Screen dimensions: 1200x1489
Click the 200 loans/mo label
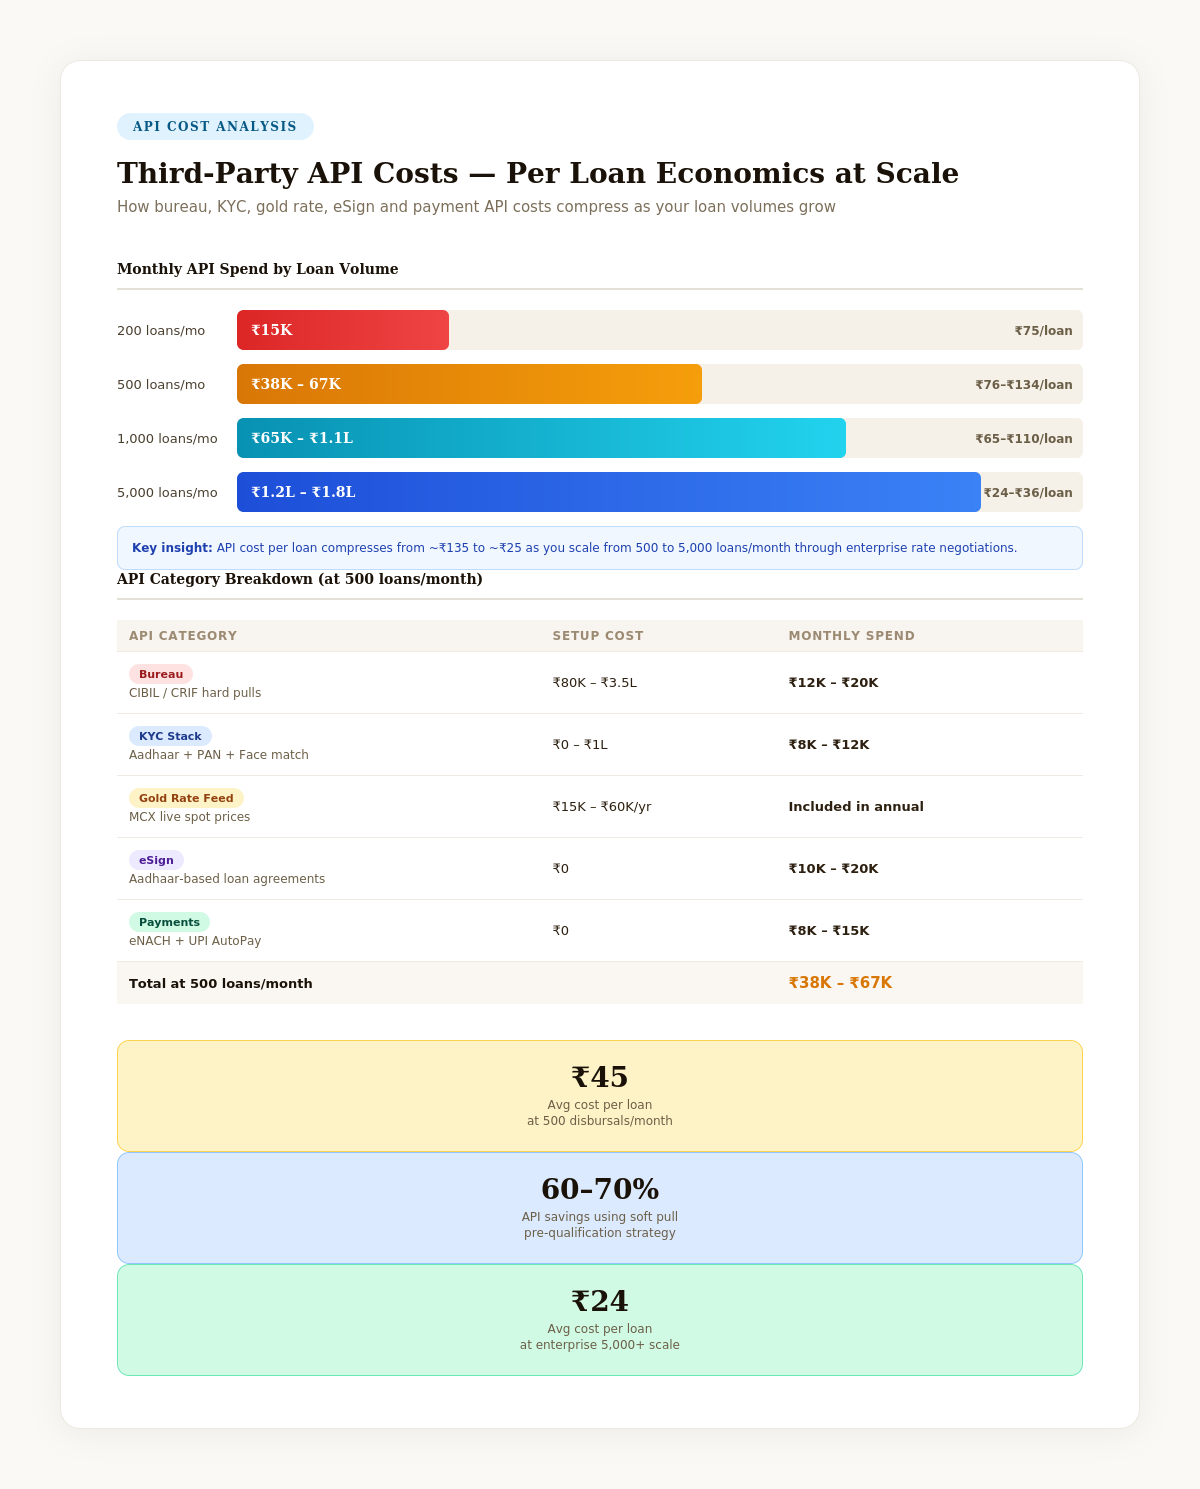[x=161, y=330]
